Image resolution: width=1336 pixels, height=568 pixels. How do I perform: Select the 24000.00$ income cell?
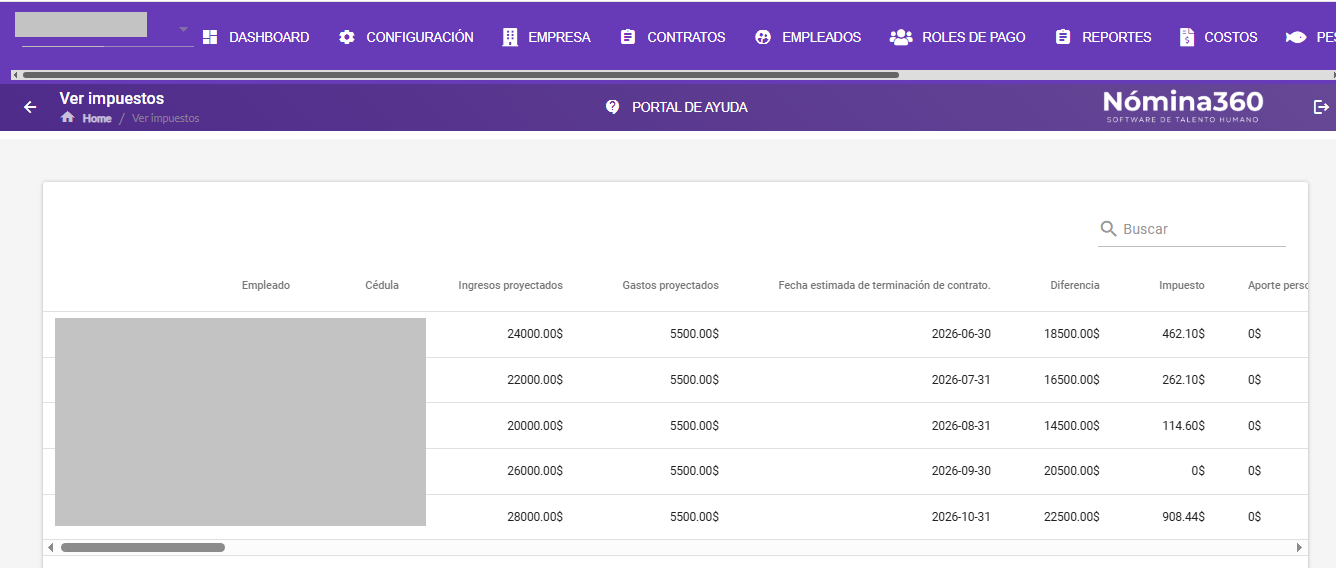tap(535, 334)
